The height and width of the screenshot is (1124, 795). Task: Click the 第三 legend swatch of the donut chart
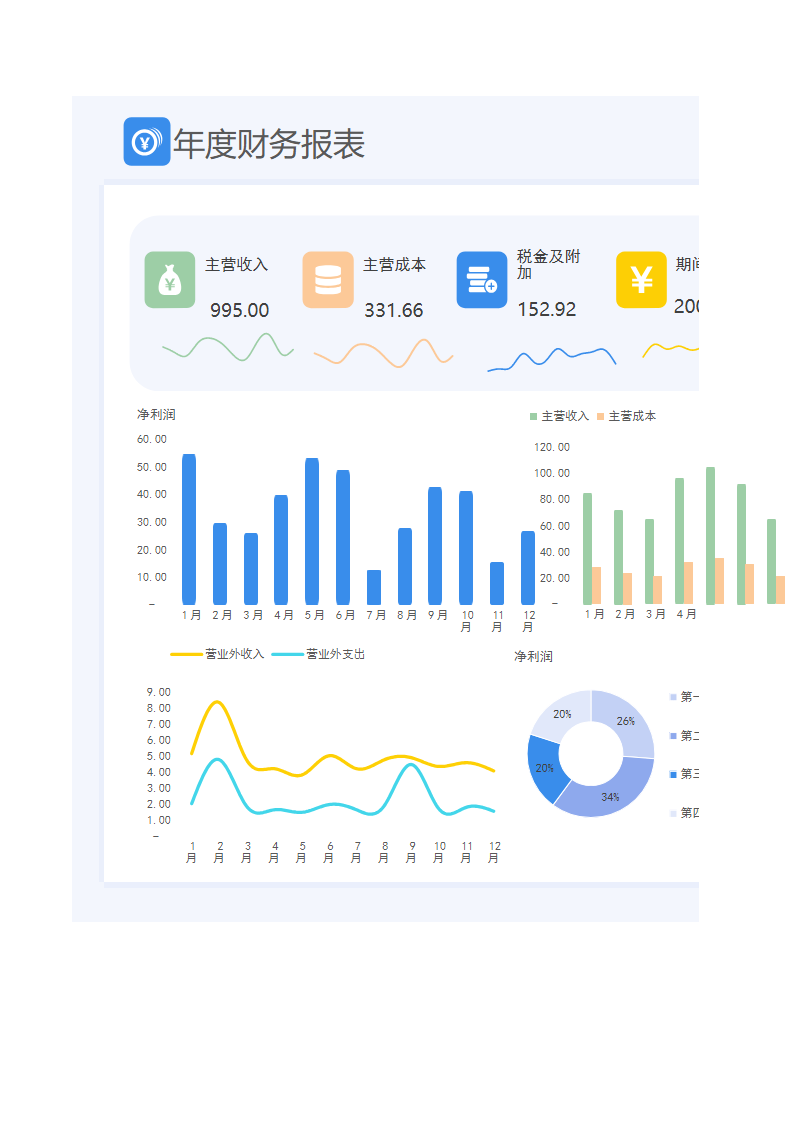click(x=673, y=774)
